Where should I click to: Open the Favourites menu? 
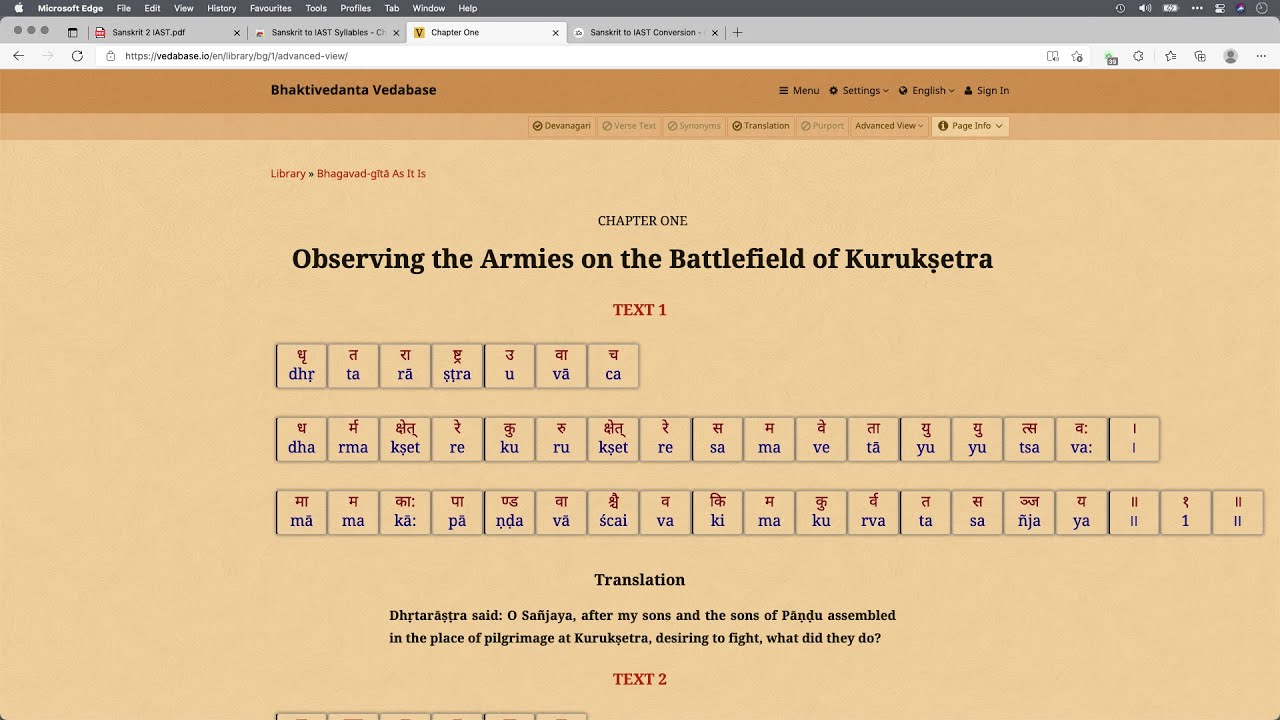coord(270,8)
